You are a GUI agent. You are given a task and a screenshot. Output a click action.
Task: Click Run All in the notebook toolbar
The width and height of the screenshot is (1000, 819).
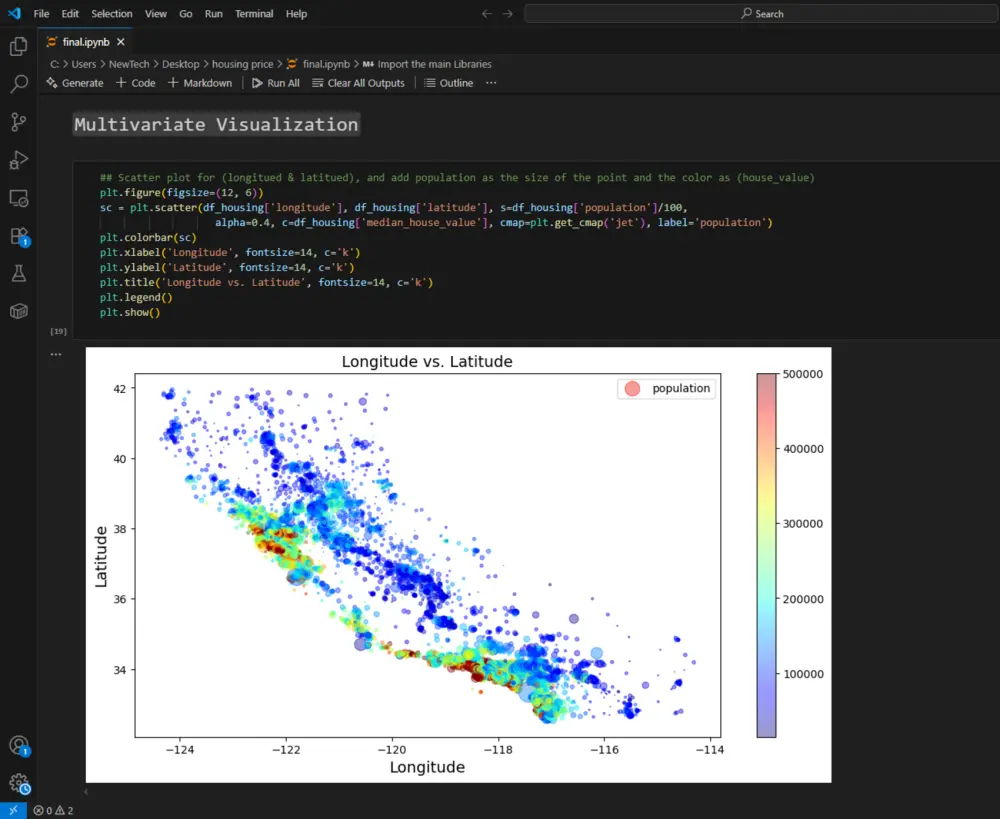tap(275, 83)
